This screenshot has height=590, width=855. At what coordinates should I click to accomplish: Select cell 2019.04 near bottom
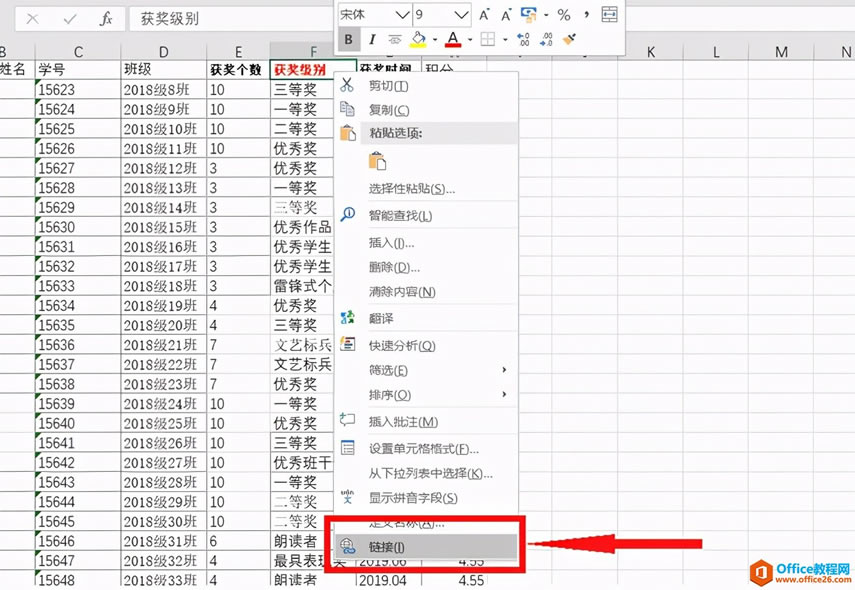(389, 580)
